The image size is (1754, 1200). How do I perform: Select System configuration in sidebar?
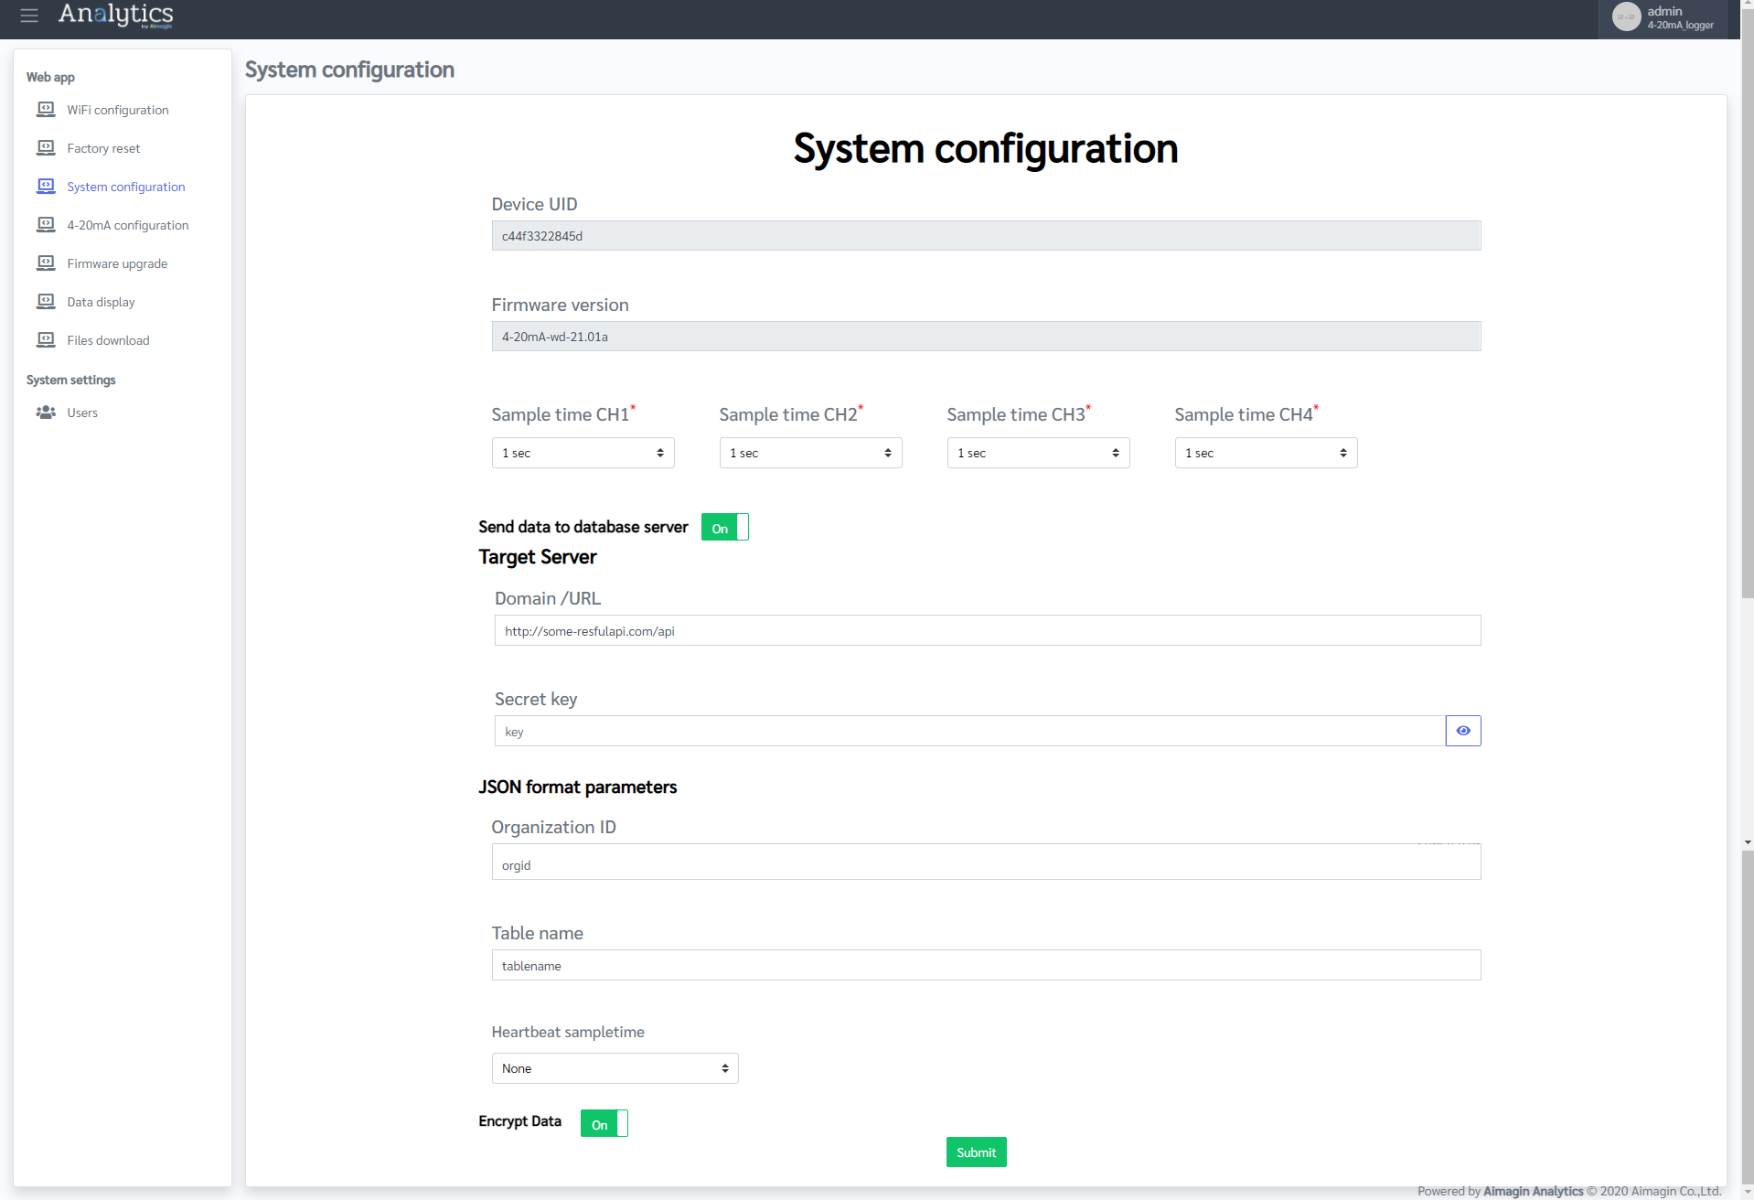[126, 187]
